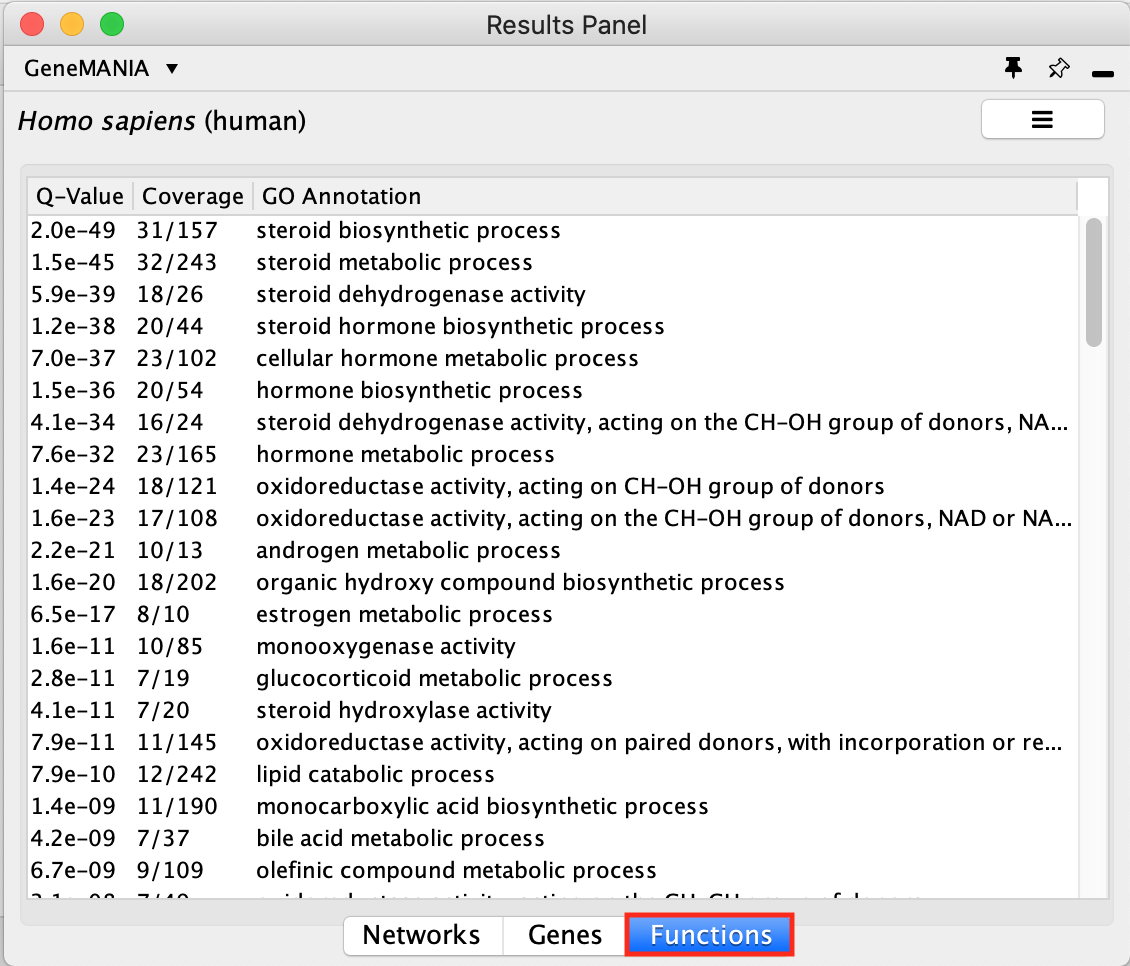Switch to the Genes tab
Screen dimensions: 1130x966
coord(565,935)
